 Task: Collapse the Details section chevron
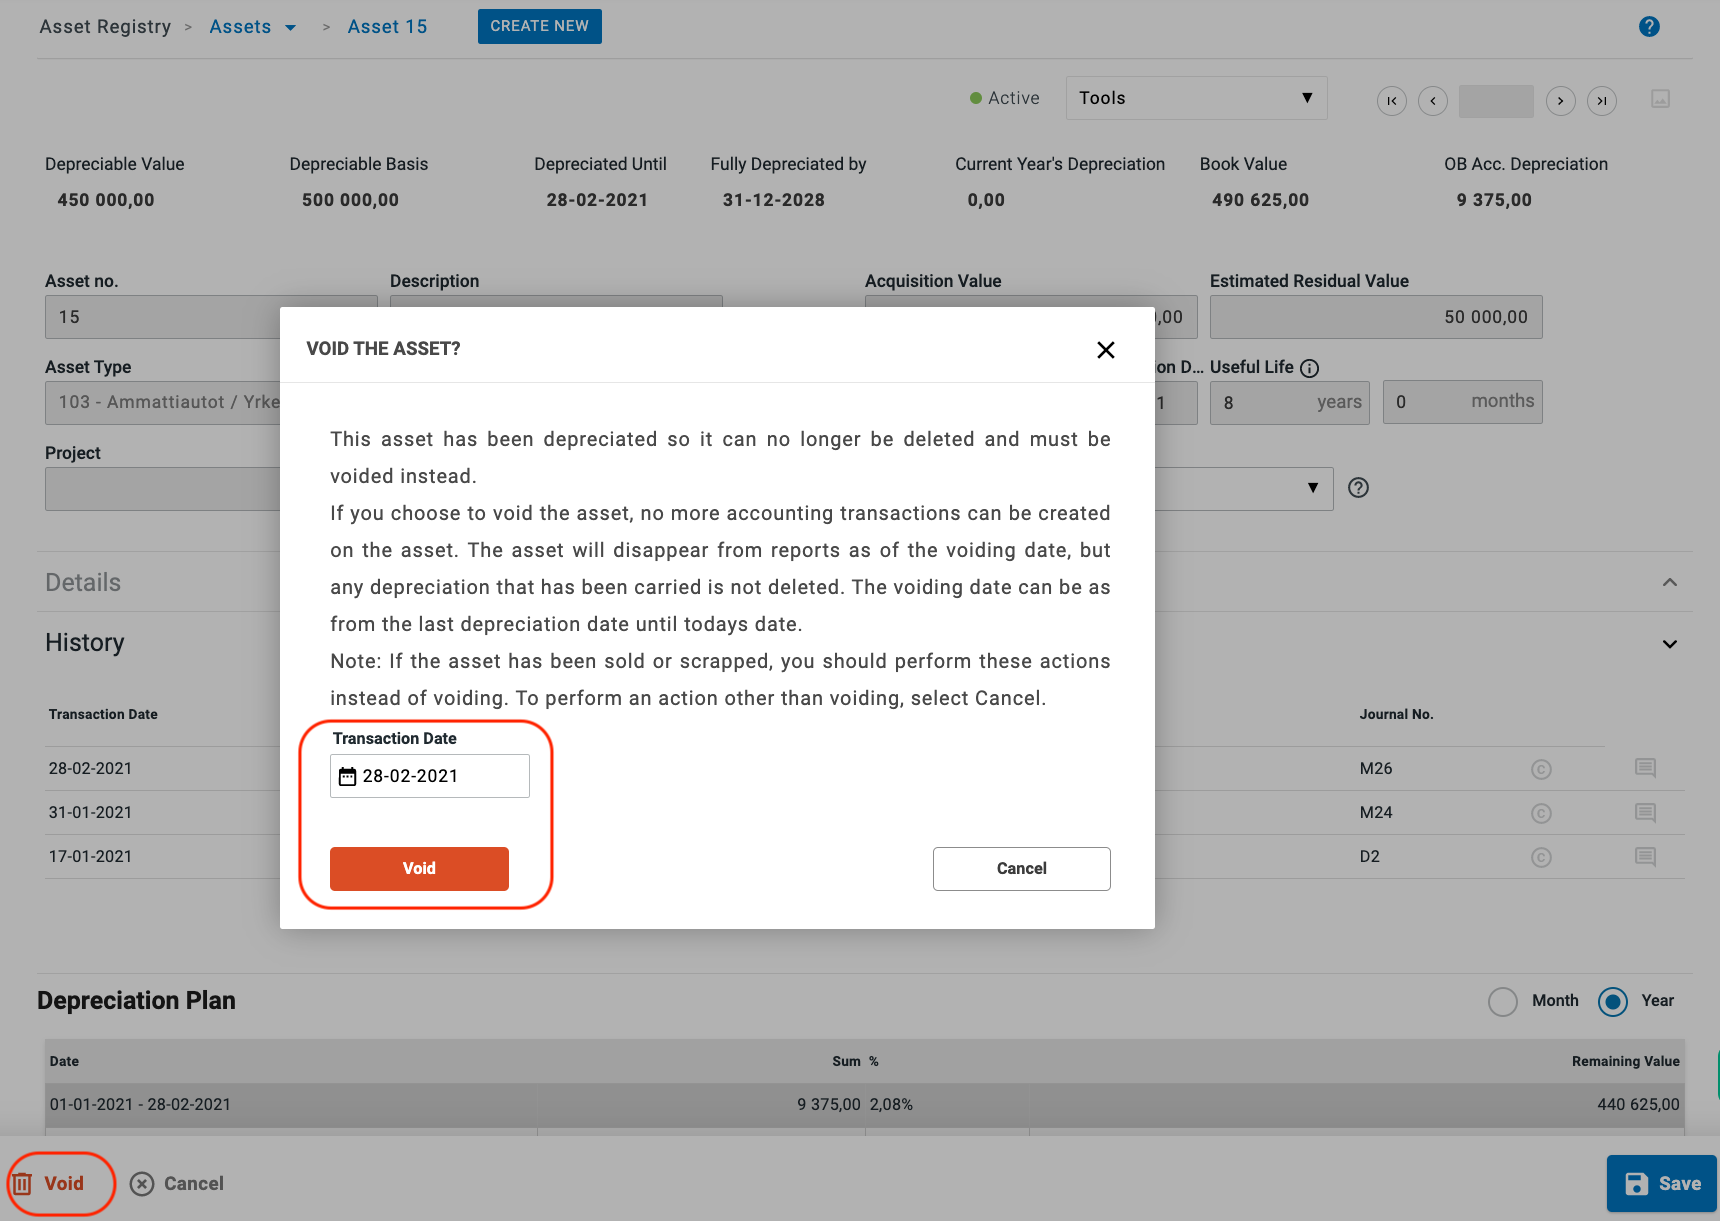(1669, 582)
